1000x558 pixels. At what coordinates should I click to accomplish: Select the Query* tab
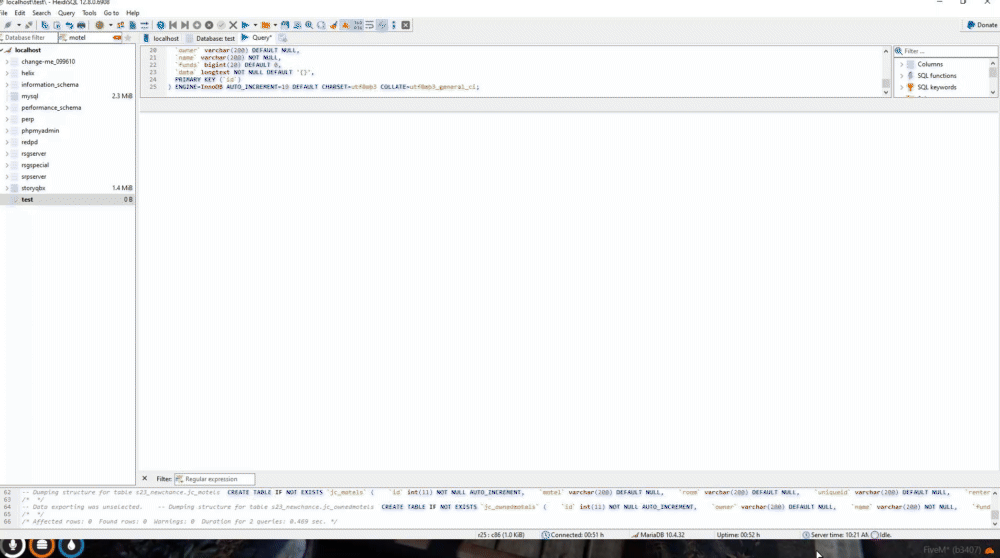[256, 38]
